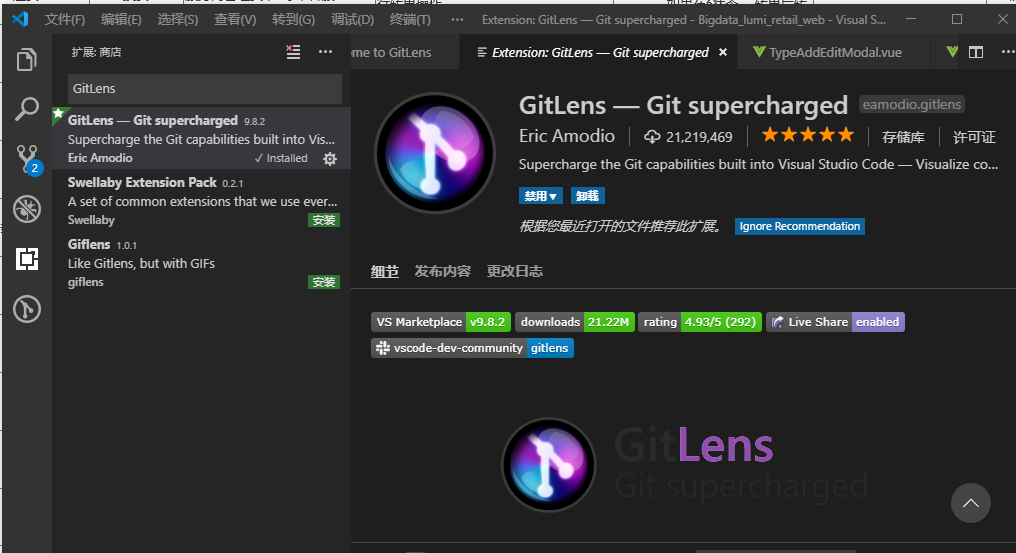Open the 调试(D) menu

point(352,19)
